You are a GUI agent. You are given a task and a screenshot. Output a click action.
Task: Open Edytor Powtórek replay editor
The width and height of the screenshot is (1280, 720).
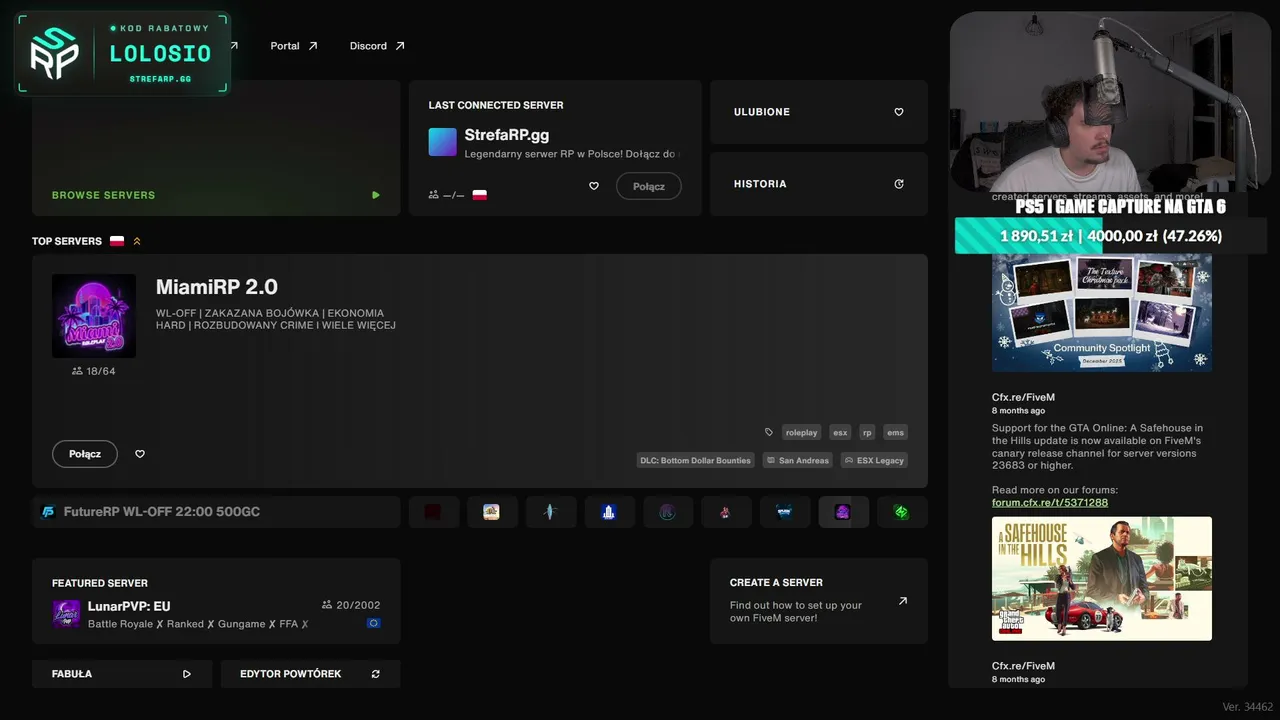[311, 674]
